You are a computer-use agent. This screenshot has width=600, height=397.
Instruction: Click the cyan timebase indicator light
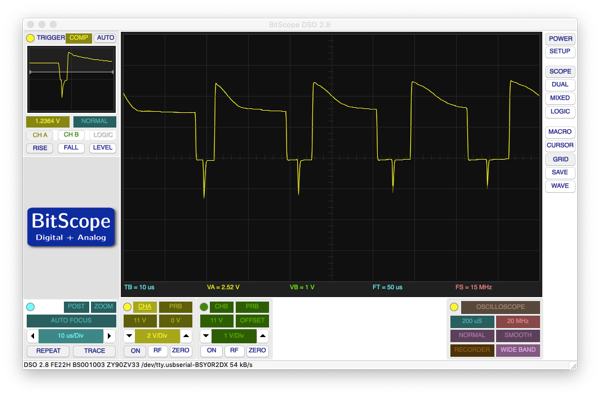(x=31, y=307)
